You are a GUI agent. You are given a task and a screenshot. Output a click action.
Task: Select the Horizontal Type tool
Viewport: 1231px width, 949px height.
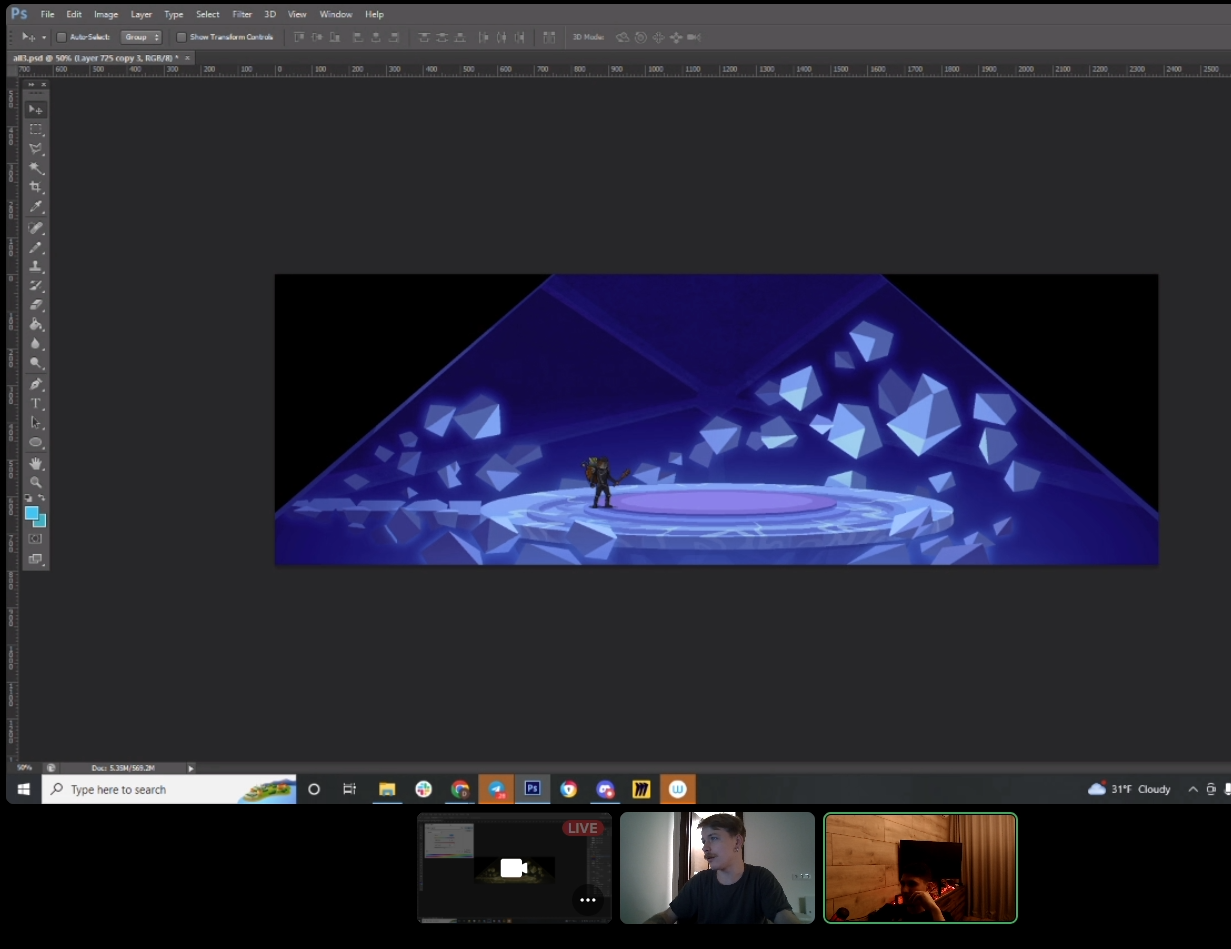click(36, 403)
